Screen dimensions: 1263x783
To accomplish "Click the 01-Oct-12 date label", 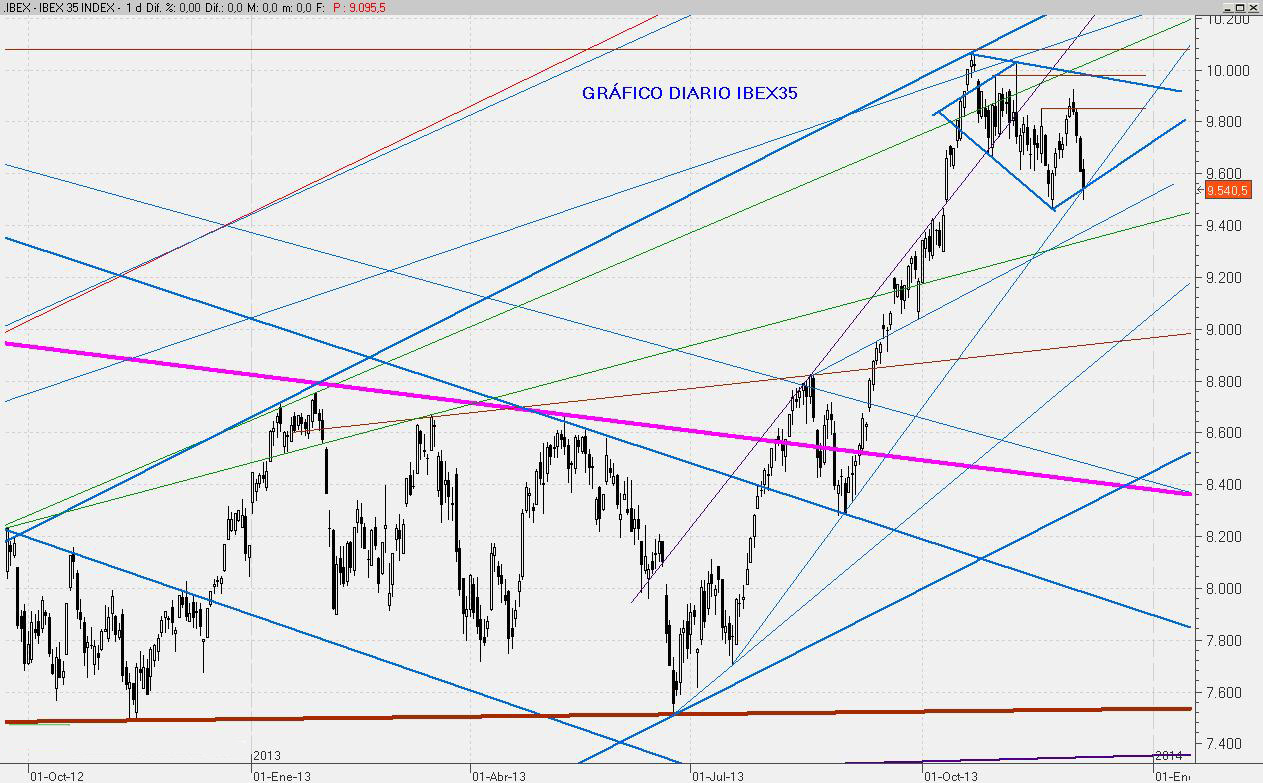I will 57,775.
